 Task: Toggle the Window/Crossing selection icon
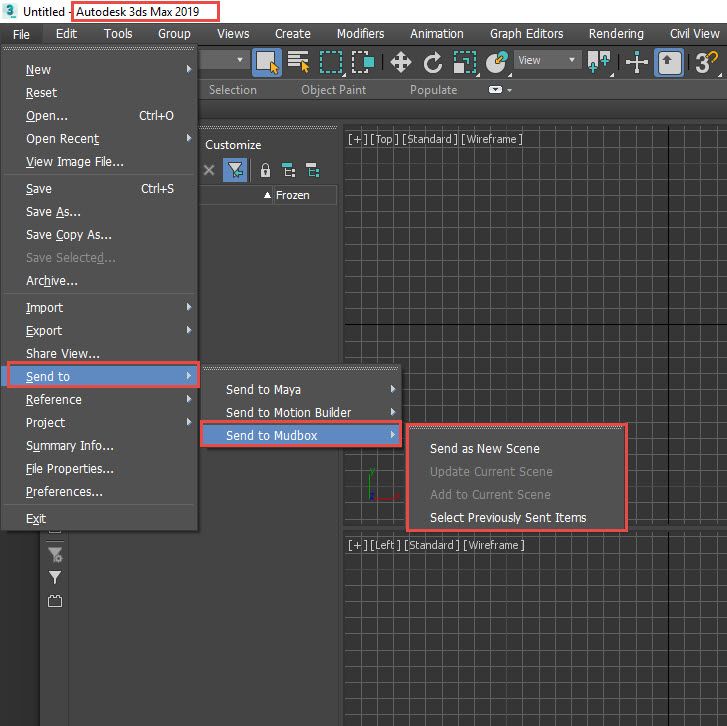(363, 62)
